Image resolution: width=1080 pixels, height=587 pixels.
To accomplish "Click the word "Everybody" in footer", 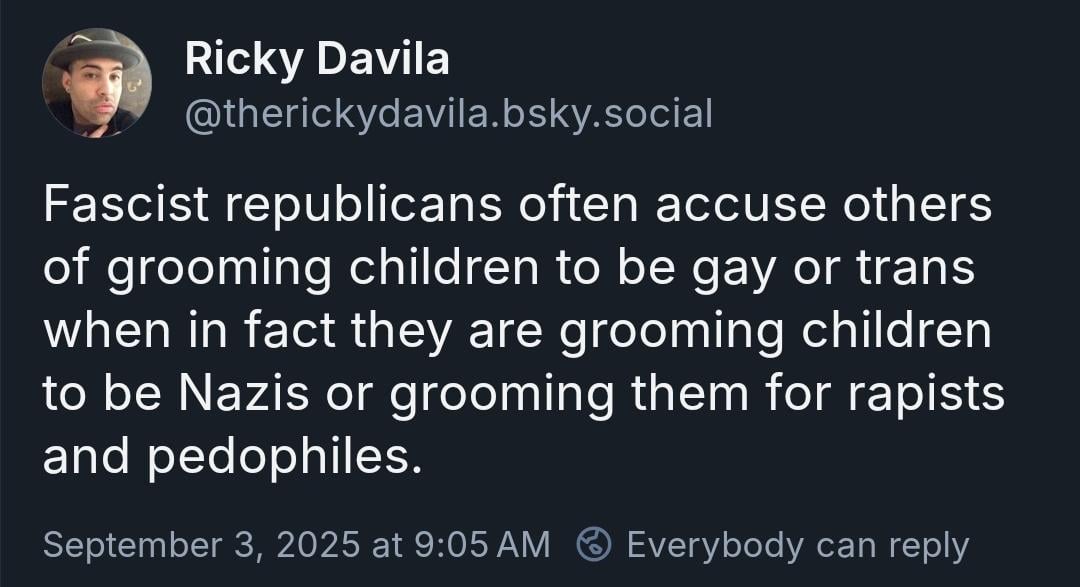I will (715, 546).
